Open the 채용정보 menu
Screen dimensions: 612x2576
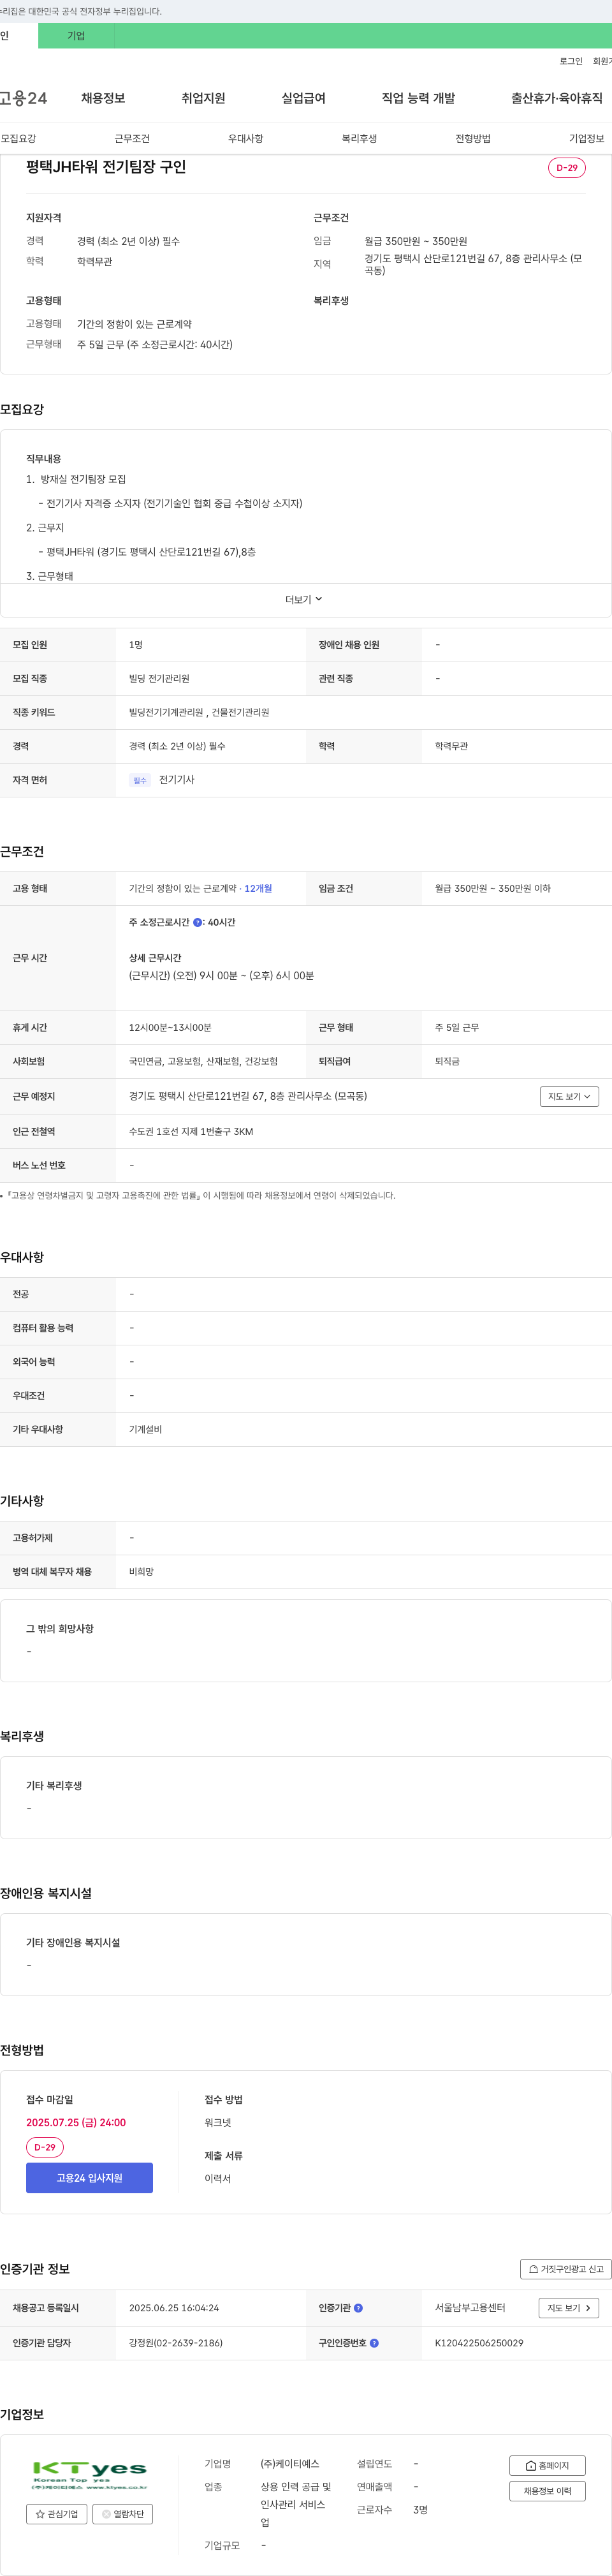tap(103, 98)
